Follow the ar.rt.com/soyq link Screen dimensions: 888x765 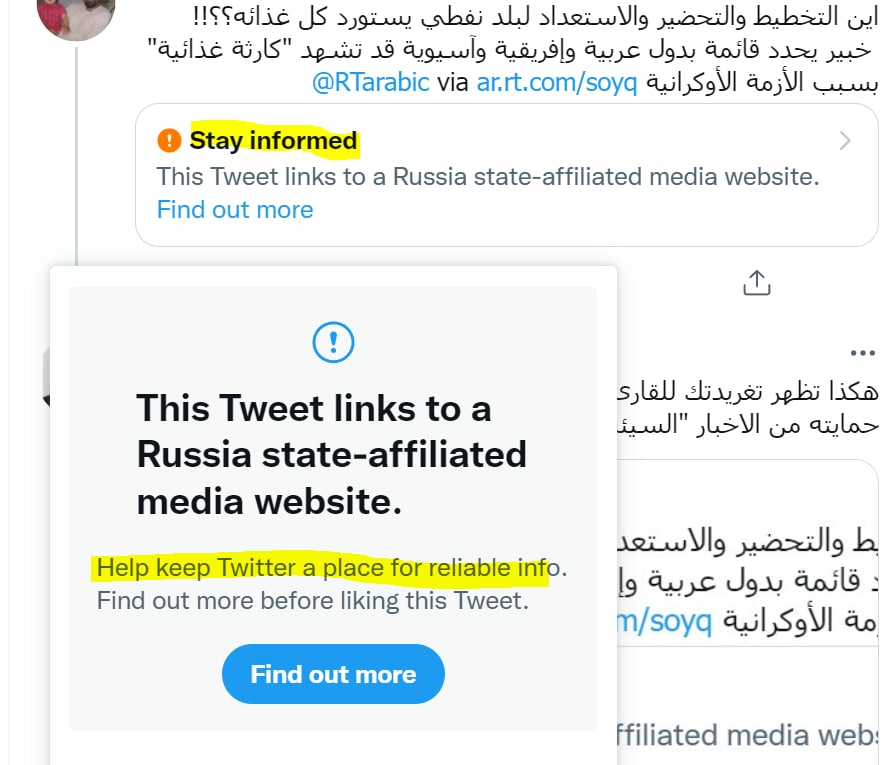coord(557,83)
